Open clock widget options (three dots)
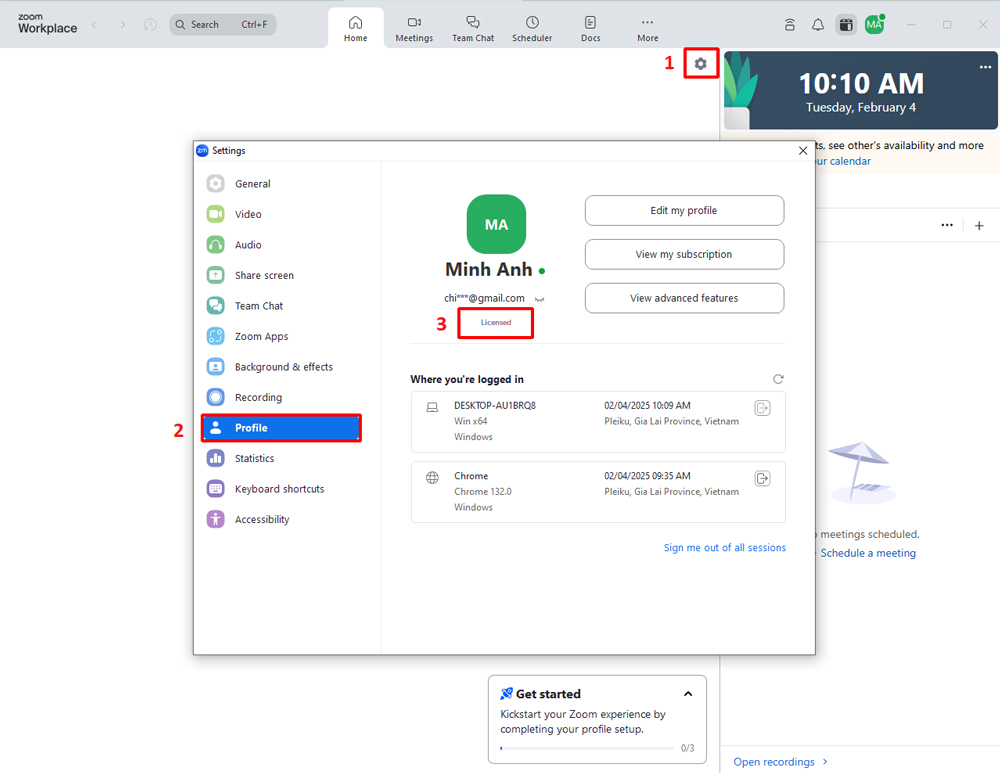 click(x=985, y=67)
